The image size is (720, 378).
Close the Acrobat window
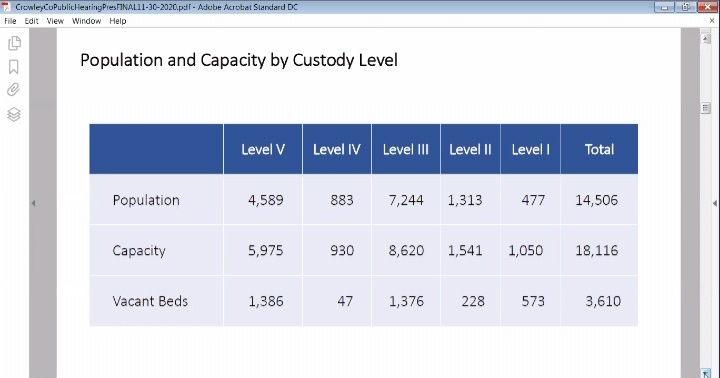click(707, 7)
